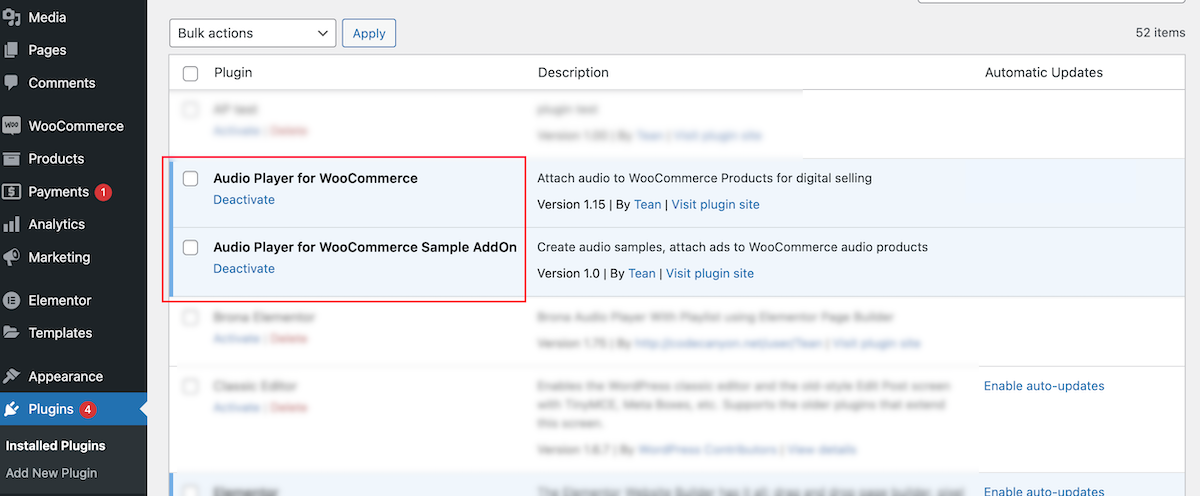1200x496 pixels.
Task: Open Installed Plugins submenu item
Action: coord(55,446)
